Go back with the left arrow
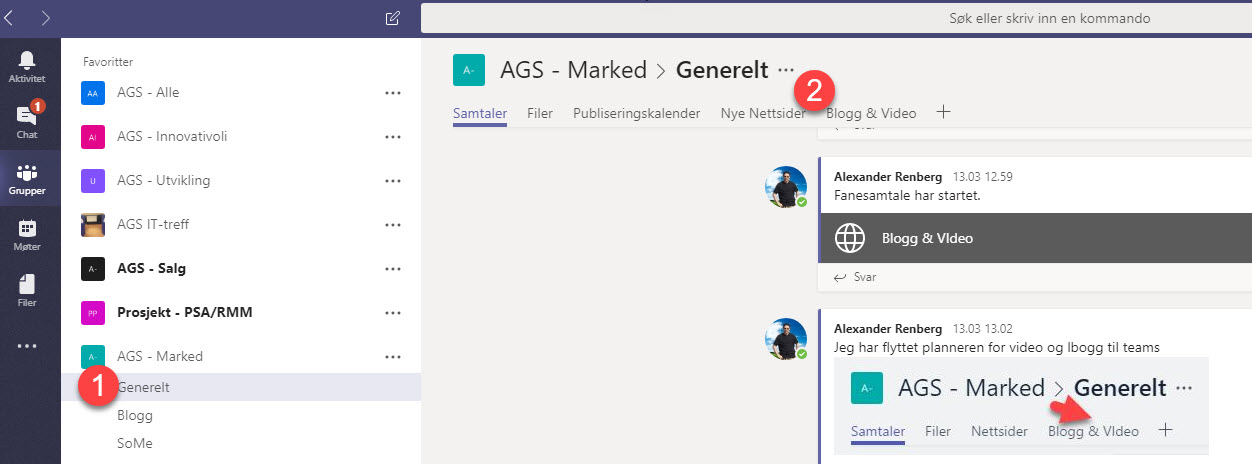Viewport: 1252px width, 464px height. (10, 17)
